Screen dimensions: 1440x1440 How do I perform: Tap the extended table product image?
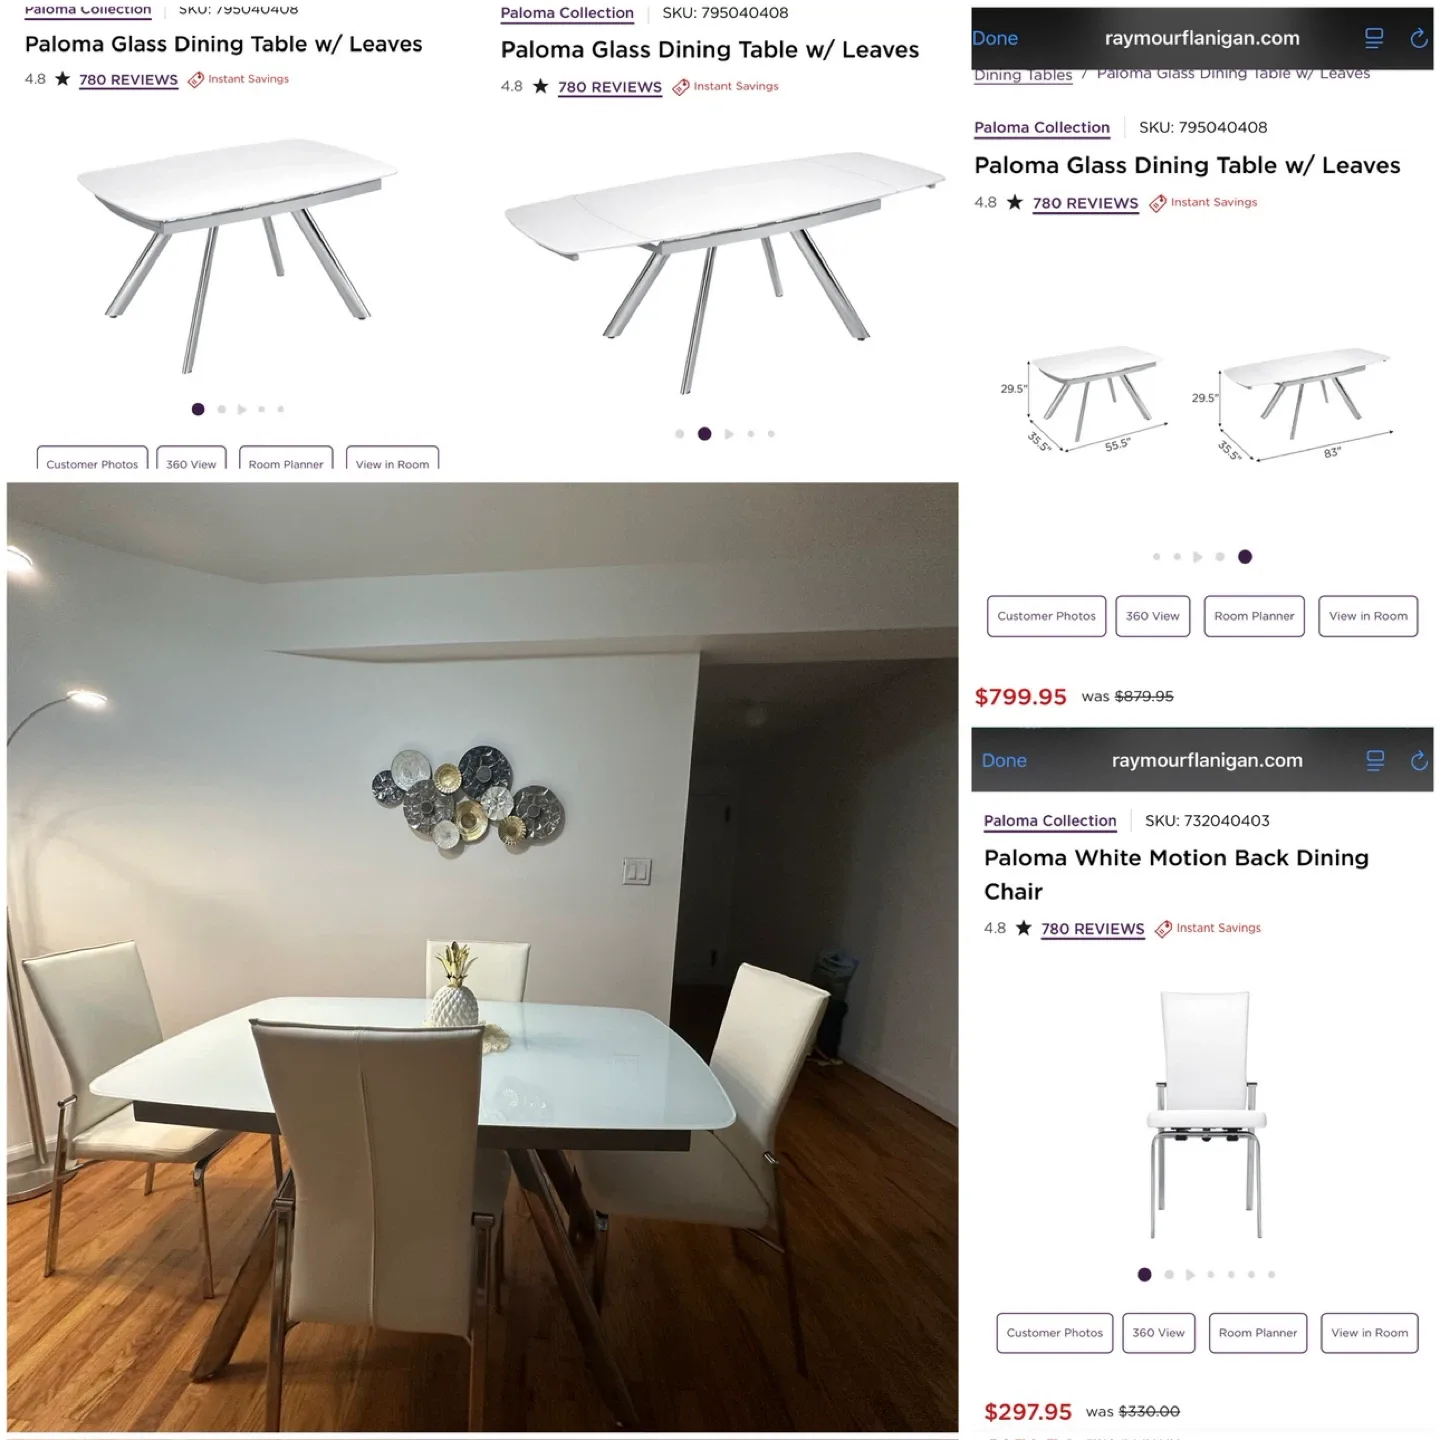click(725, 270)
